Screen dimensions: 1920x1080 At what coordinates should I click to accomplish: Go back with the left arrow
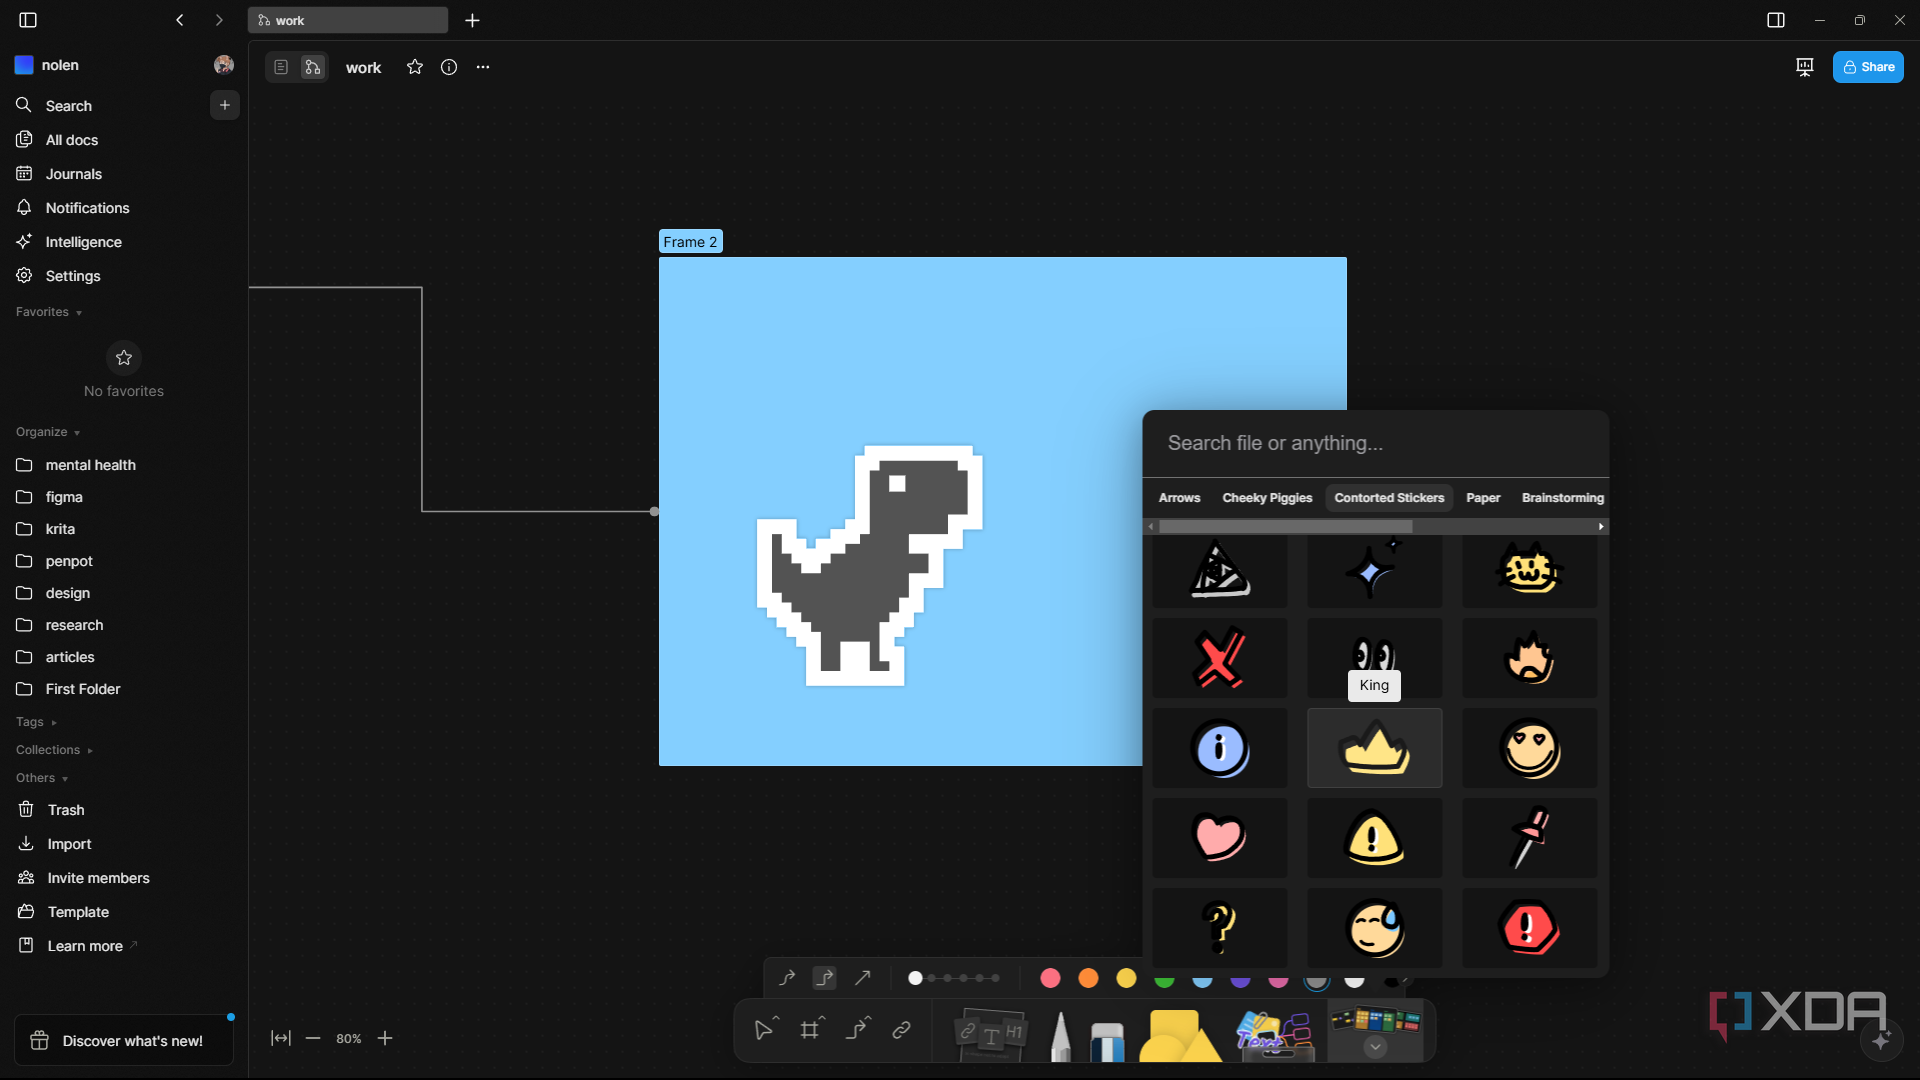pyautogui.click(x=180, y=20)
